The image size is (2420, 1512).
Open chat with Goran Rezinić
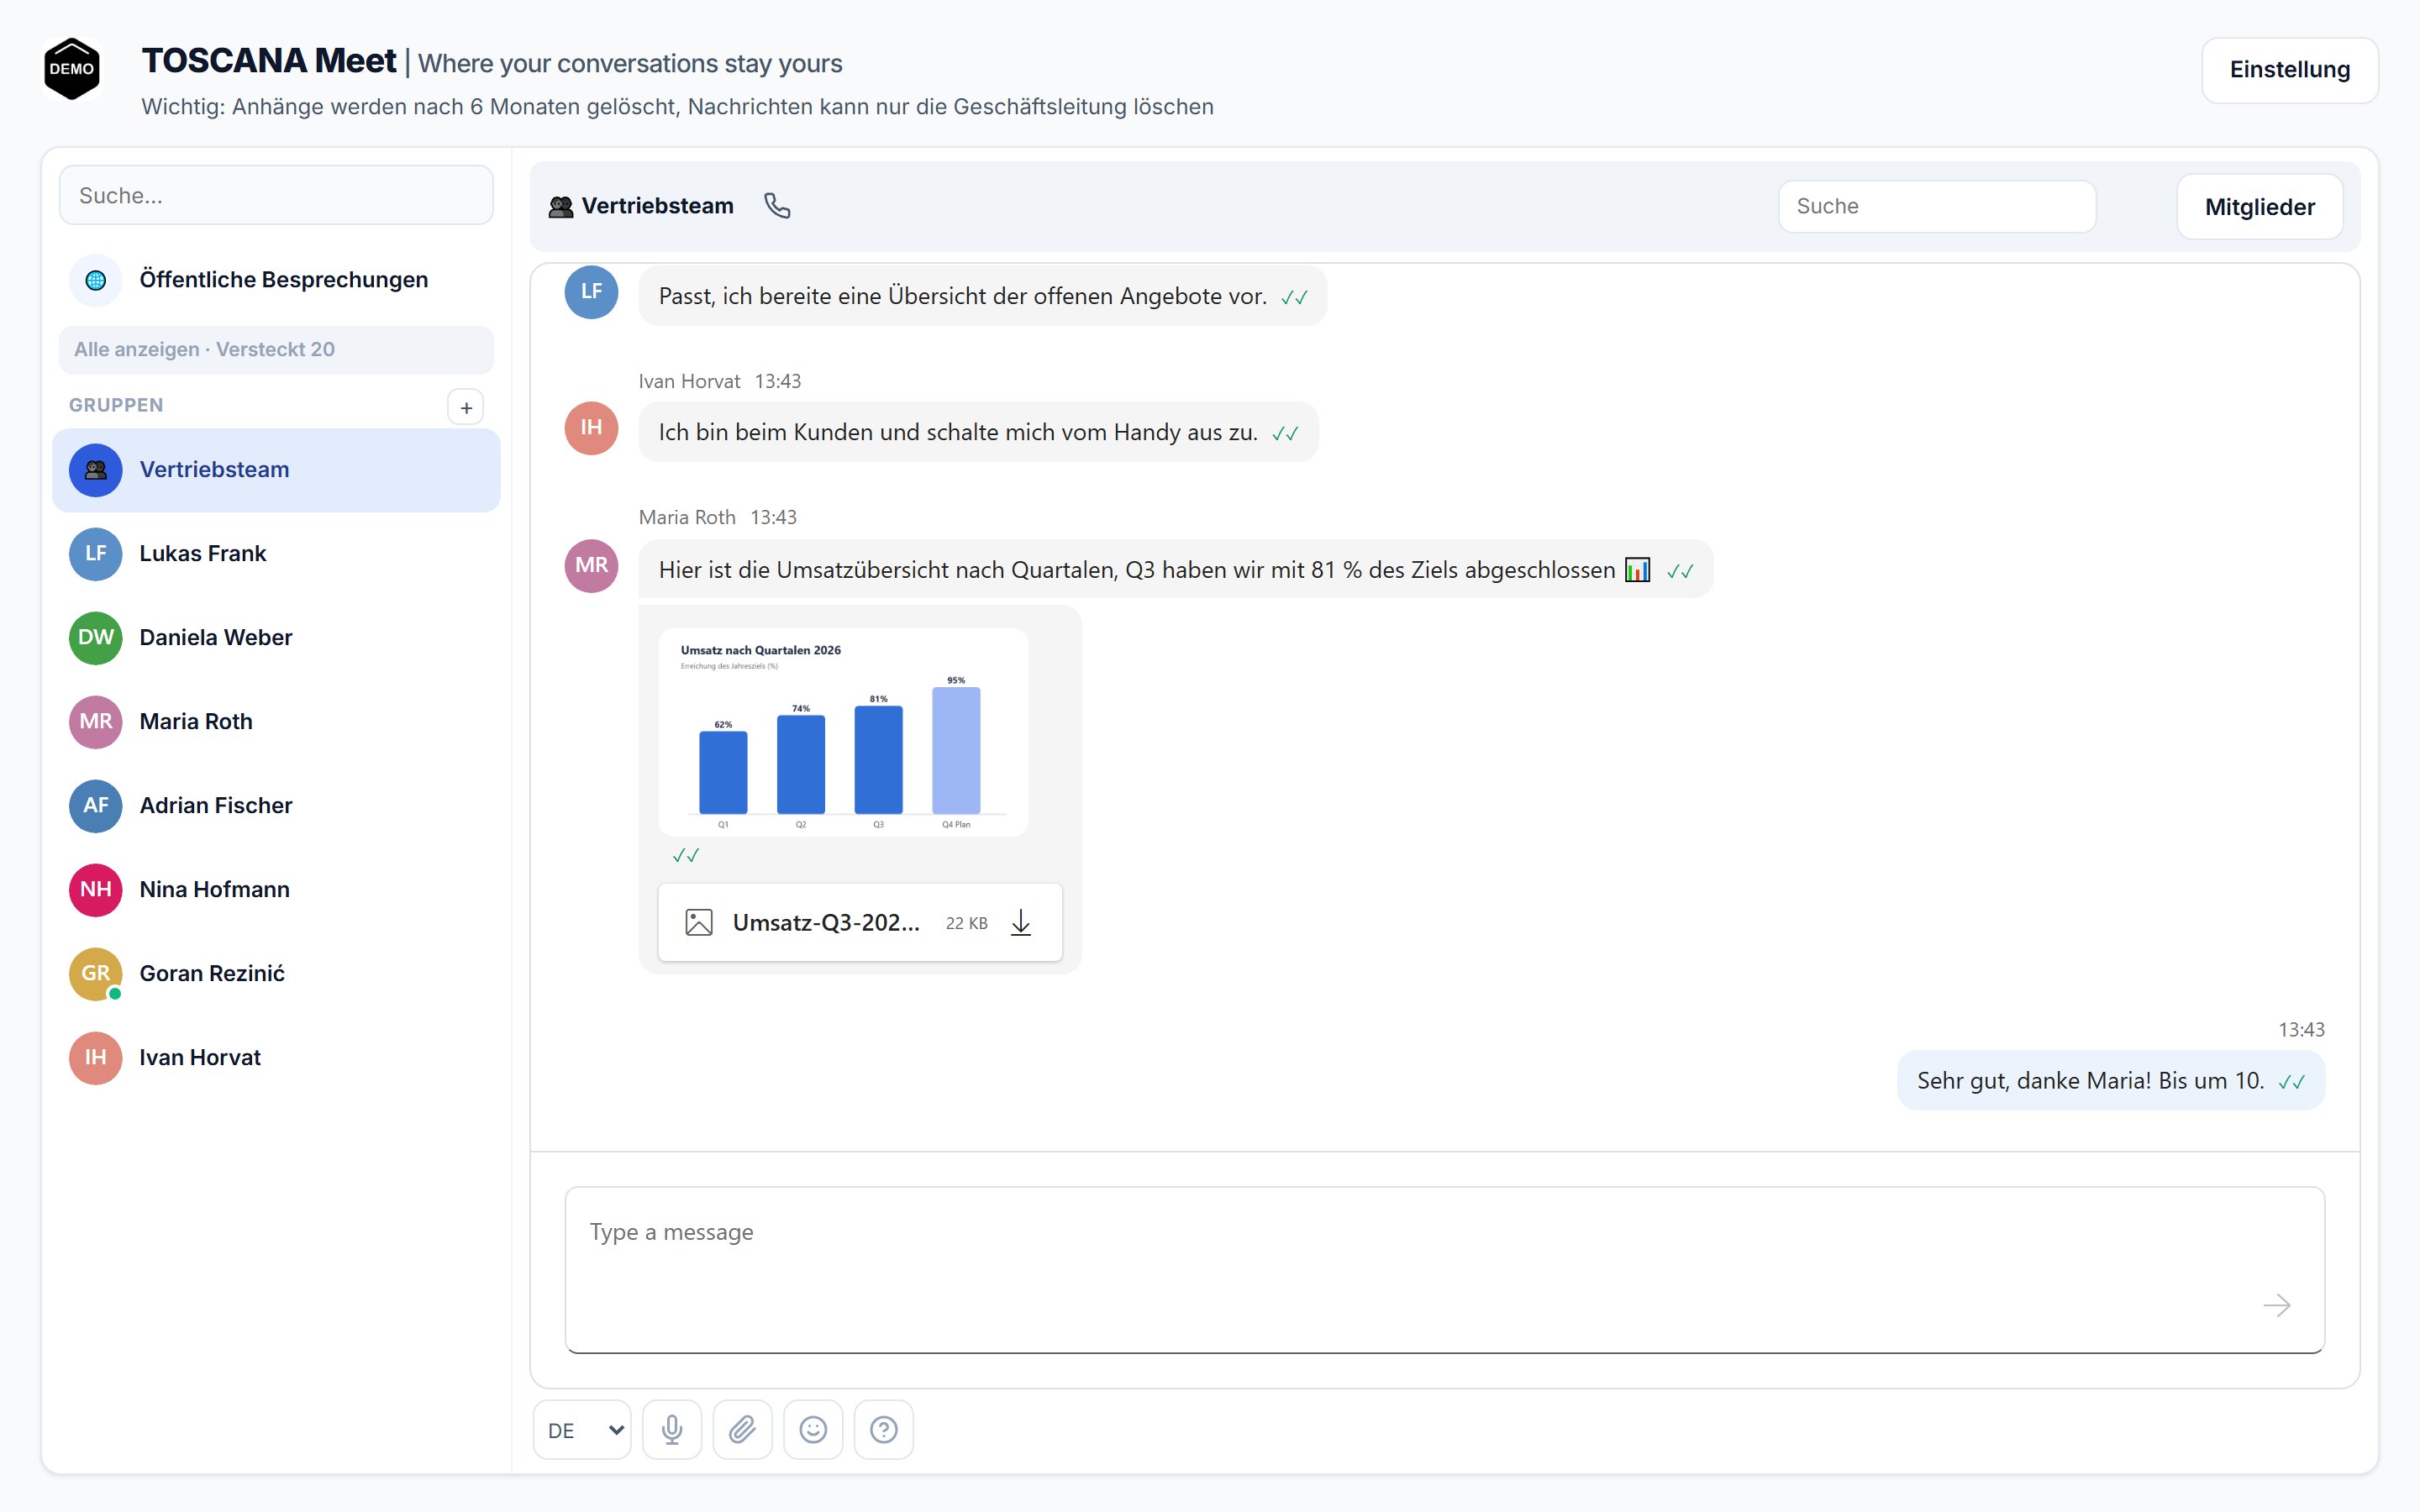click(276, 974)
